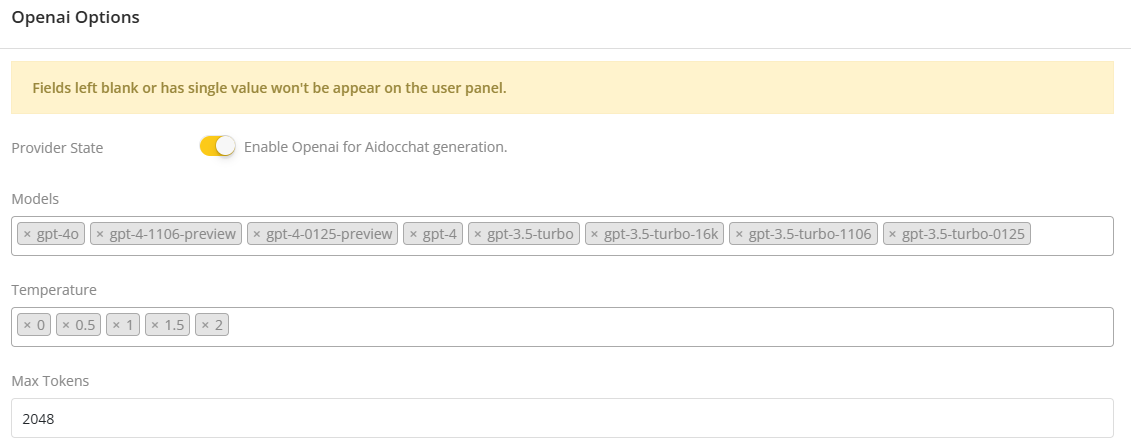Remove temperature value 0 tag
This screenshot has height=448, width=1131.
tap(27, 326)
